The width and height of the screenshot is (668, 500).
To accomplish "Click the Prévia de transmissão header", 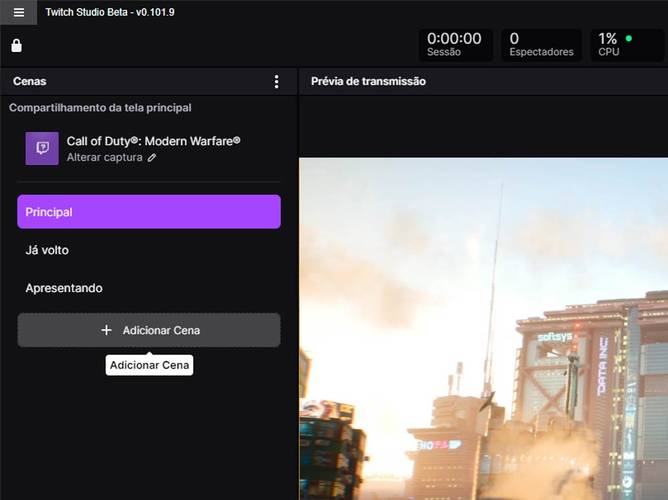I will tap(368, 81).
